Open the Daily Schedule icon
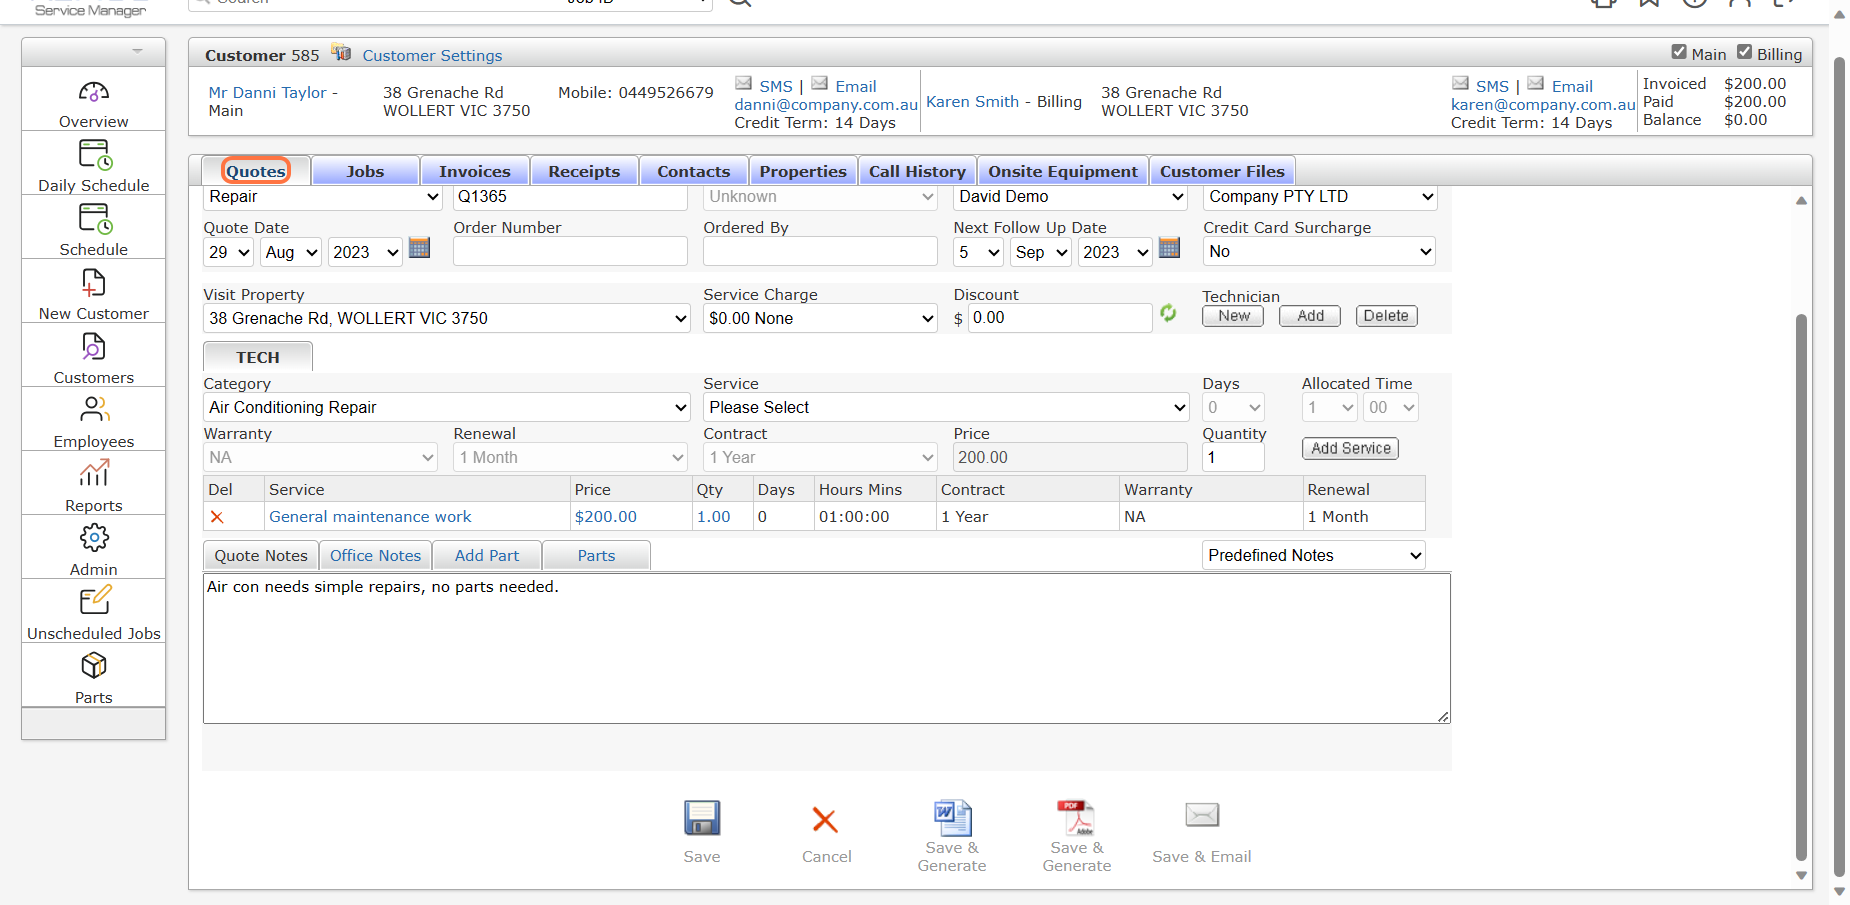This screenshot has height=905, width=1850. pos(94,155)
